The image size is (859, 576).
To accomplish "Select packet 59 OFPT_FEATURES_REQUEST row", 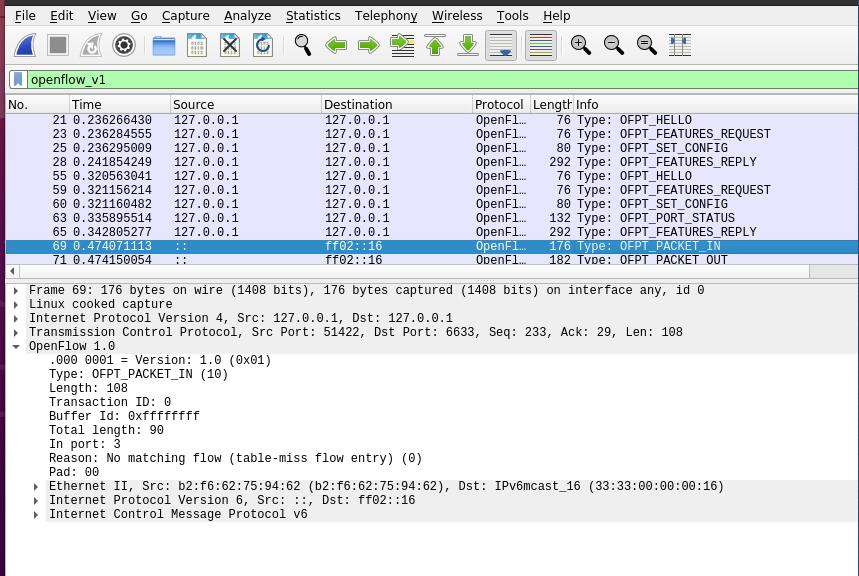I will tap(432, 190).
